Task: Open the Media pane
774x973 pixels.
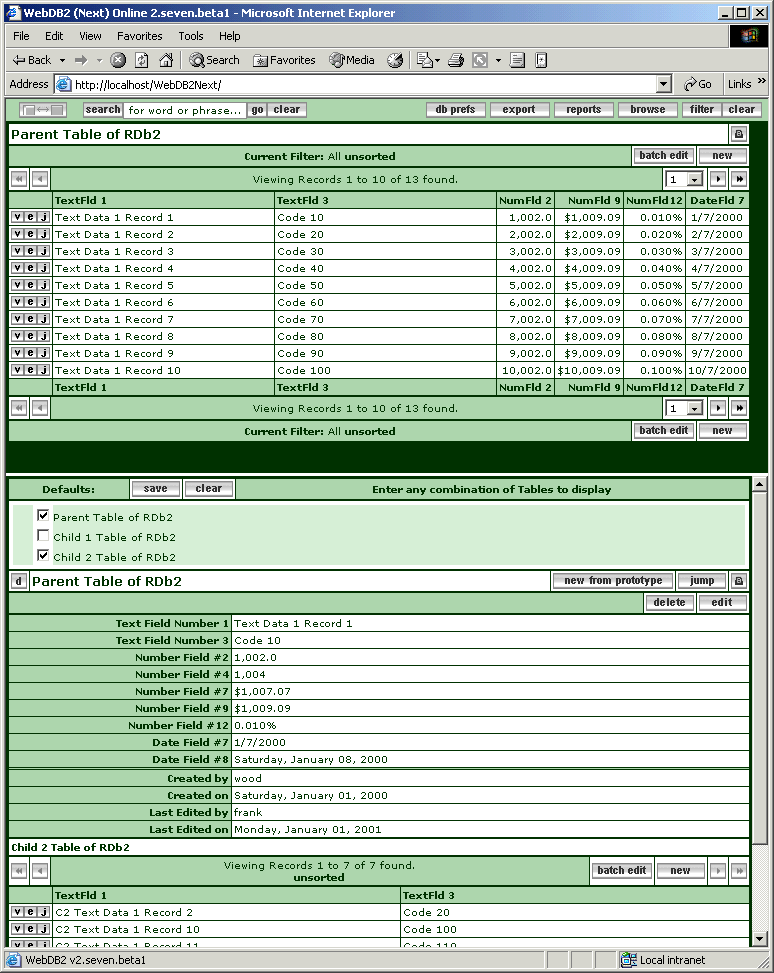Action: coord(352,60)
